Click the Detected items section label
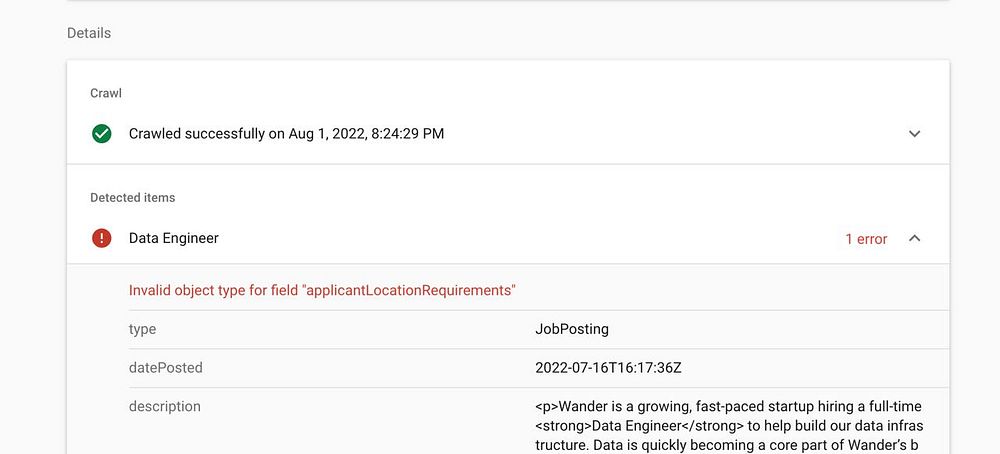The image size is (1000, 454). click(132, 198)
